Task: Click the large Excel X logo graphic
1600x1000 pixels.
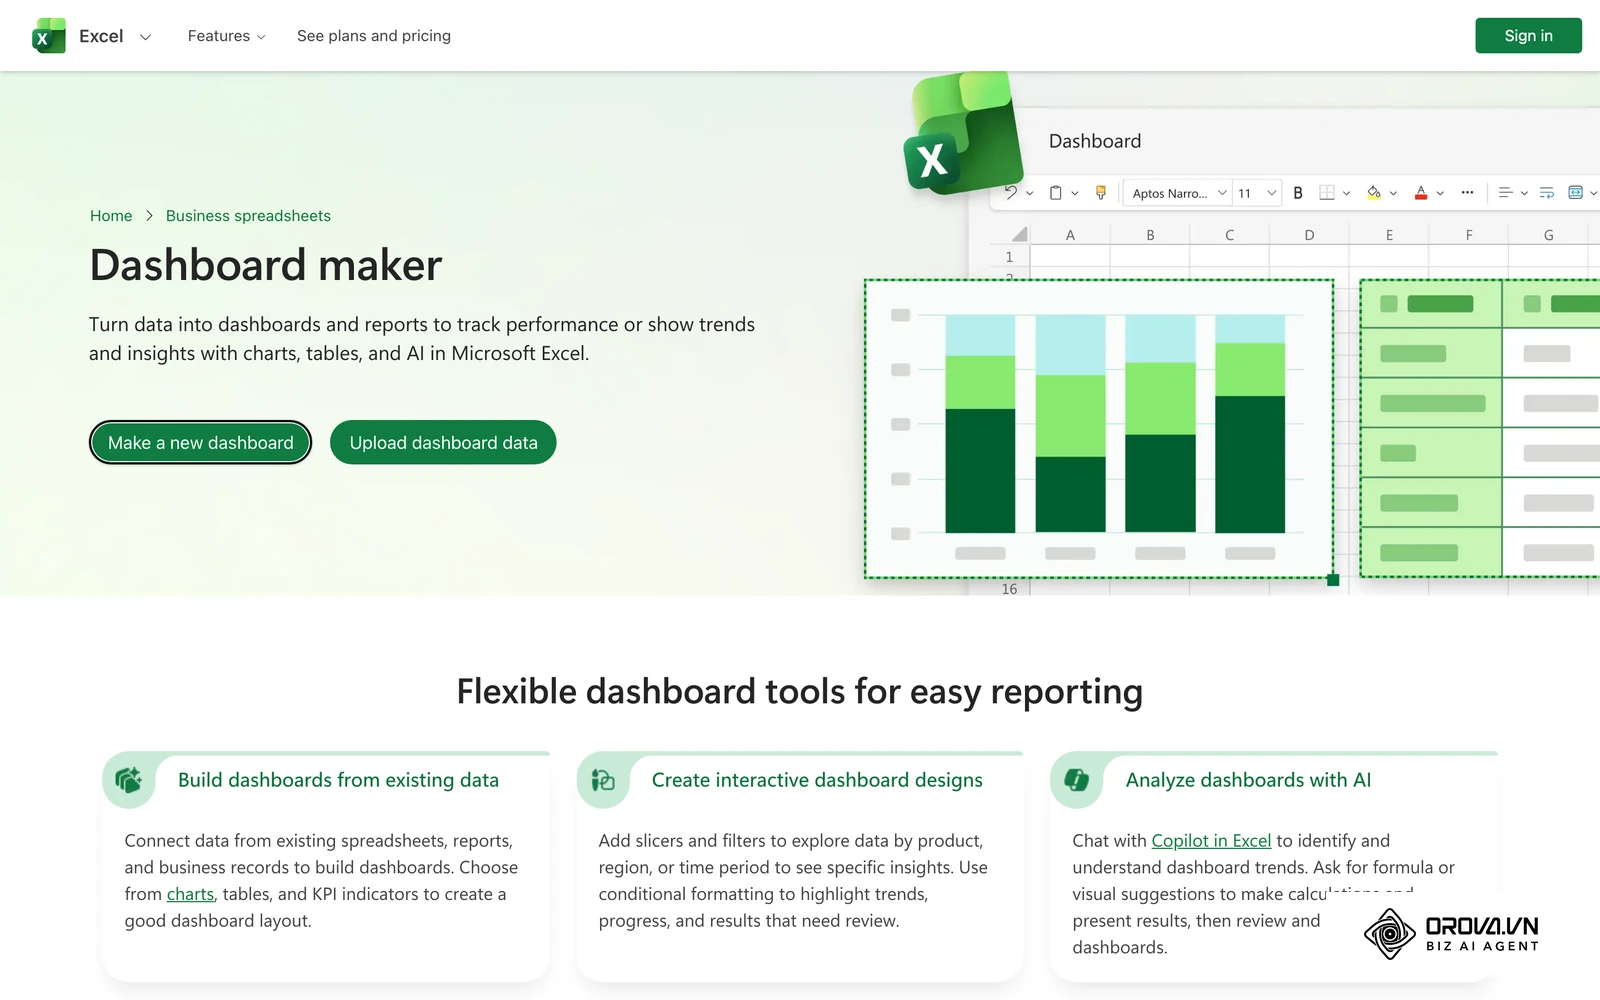Action: [963, 132]
